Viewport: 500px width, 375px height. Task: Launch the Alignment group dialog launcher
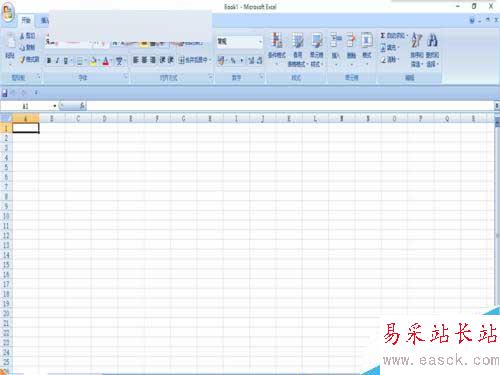pyautogui.click(x=210, y=77)
